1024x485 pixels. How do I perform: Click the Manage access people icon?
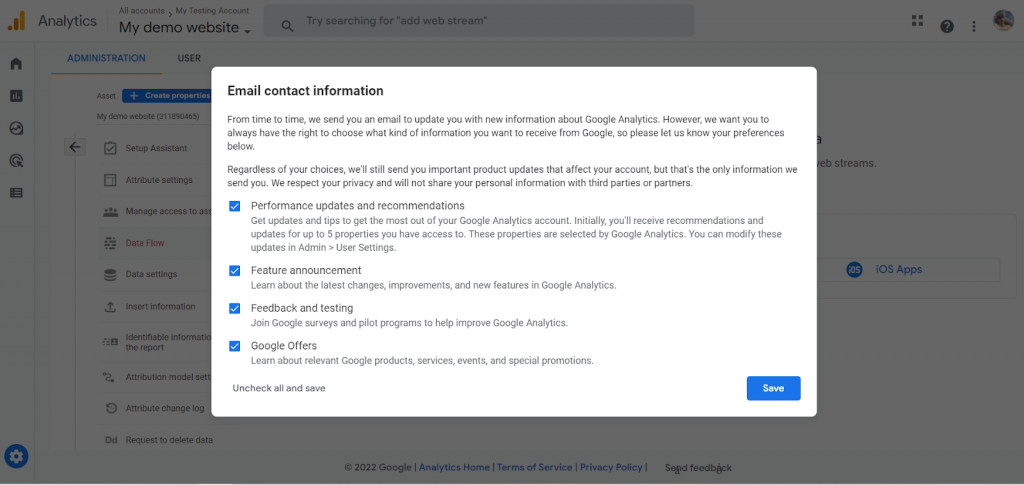pos(110,211)
